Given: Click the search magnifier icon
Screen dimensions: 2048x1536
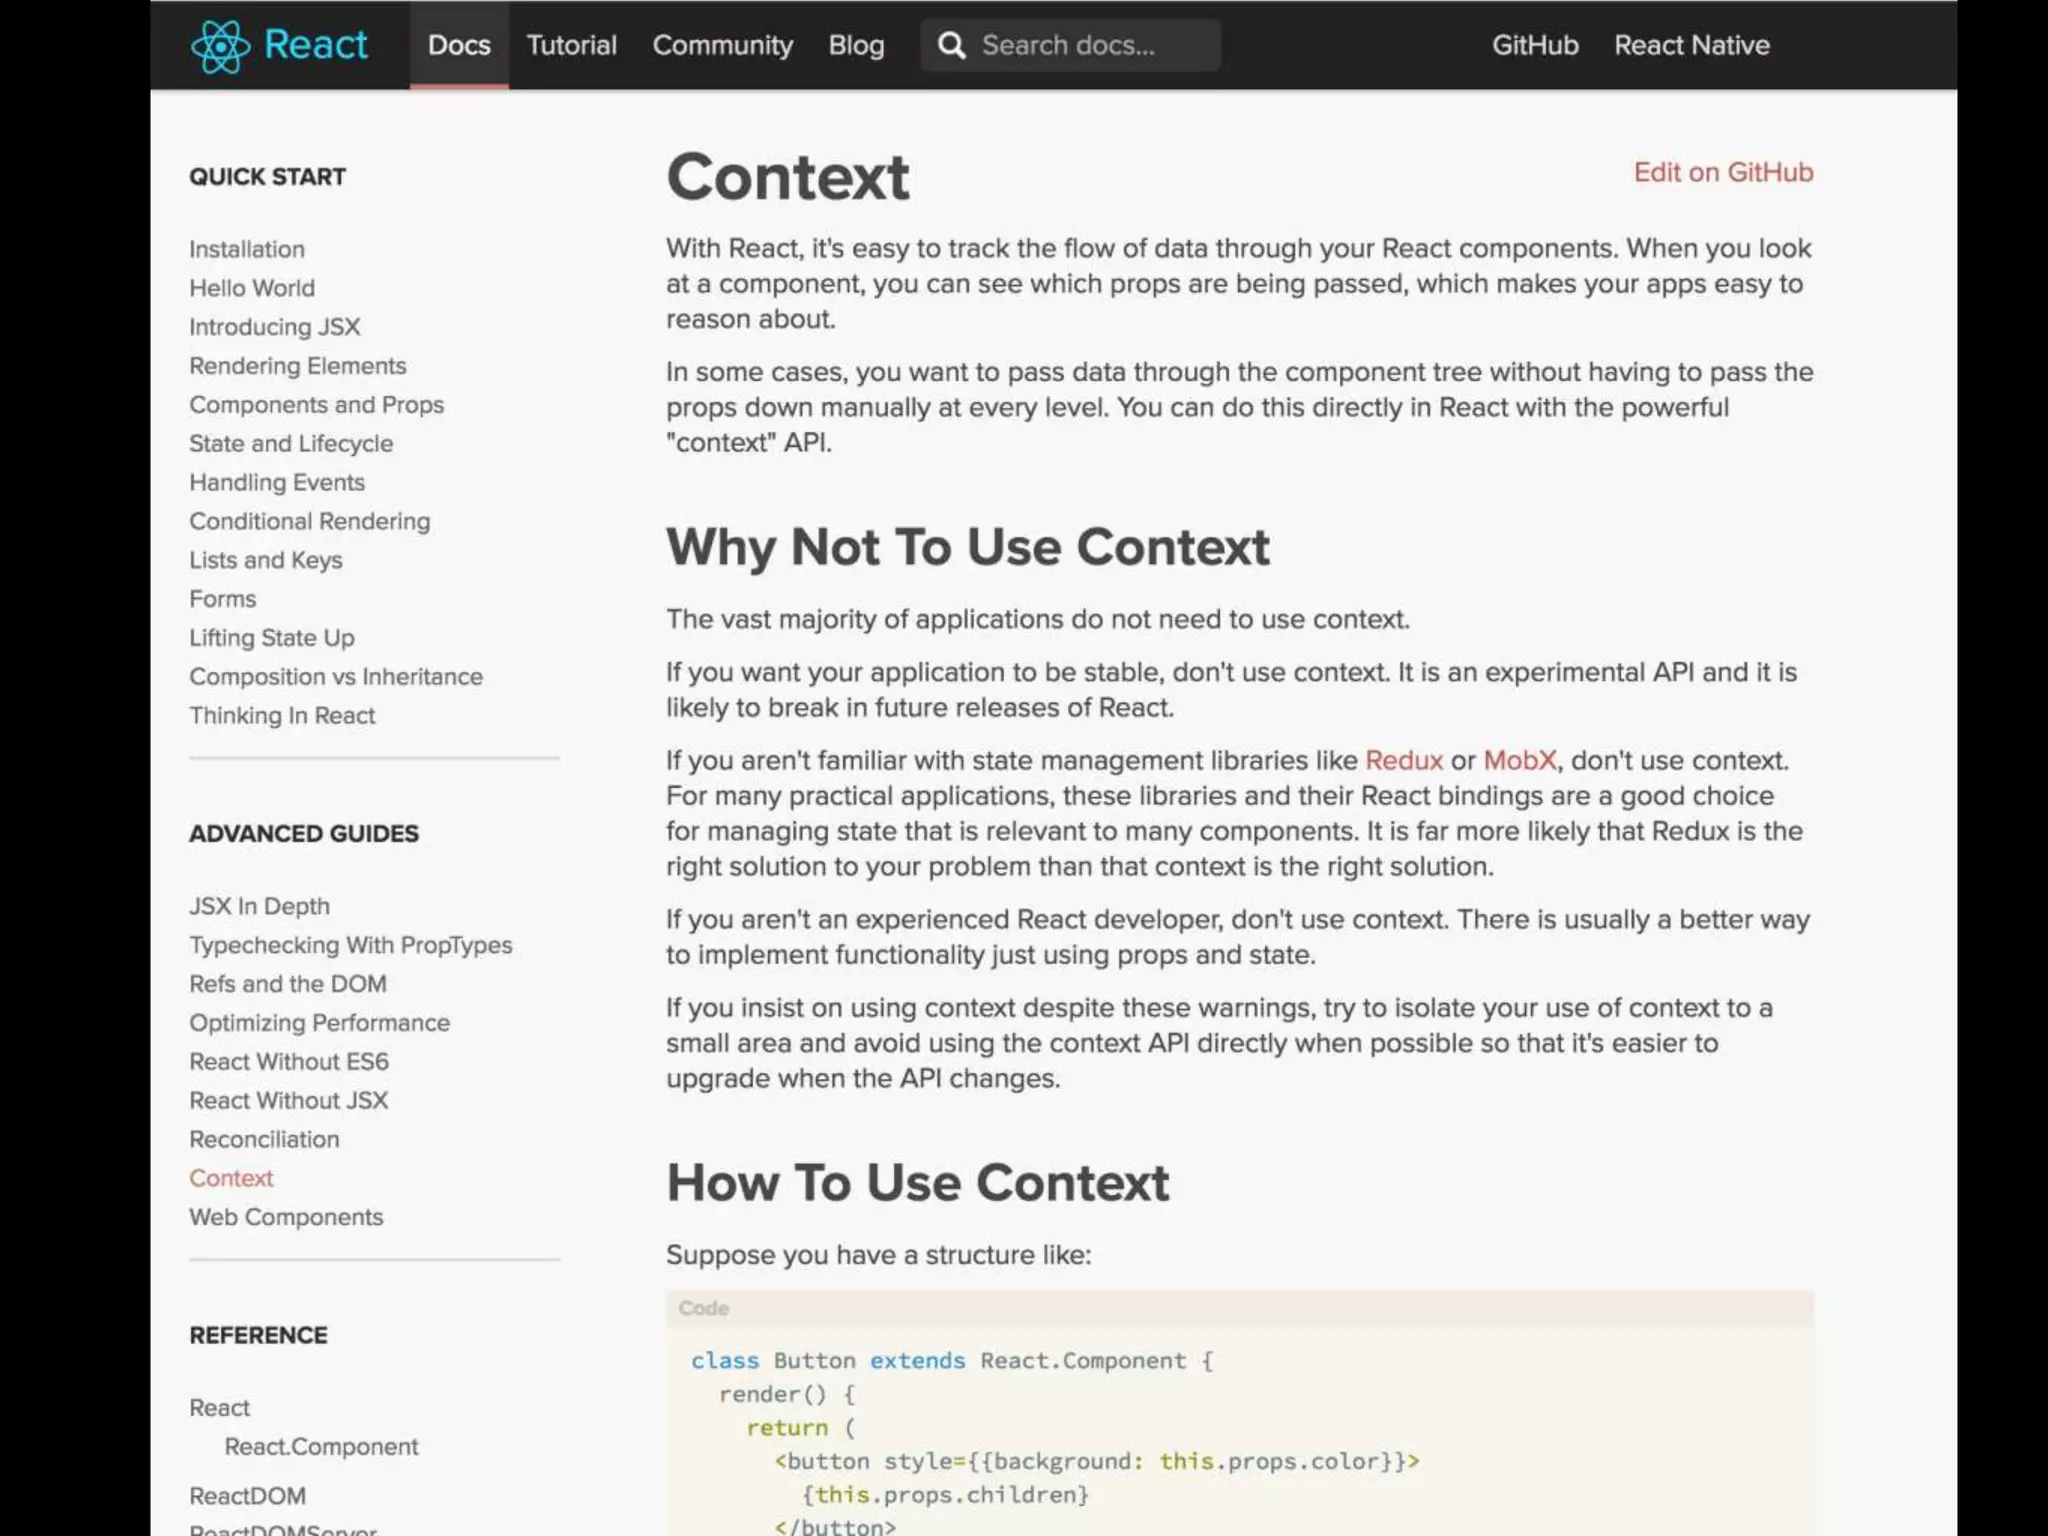Looking at the screenshot, I should point(952,45).
